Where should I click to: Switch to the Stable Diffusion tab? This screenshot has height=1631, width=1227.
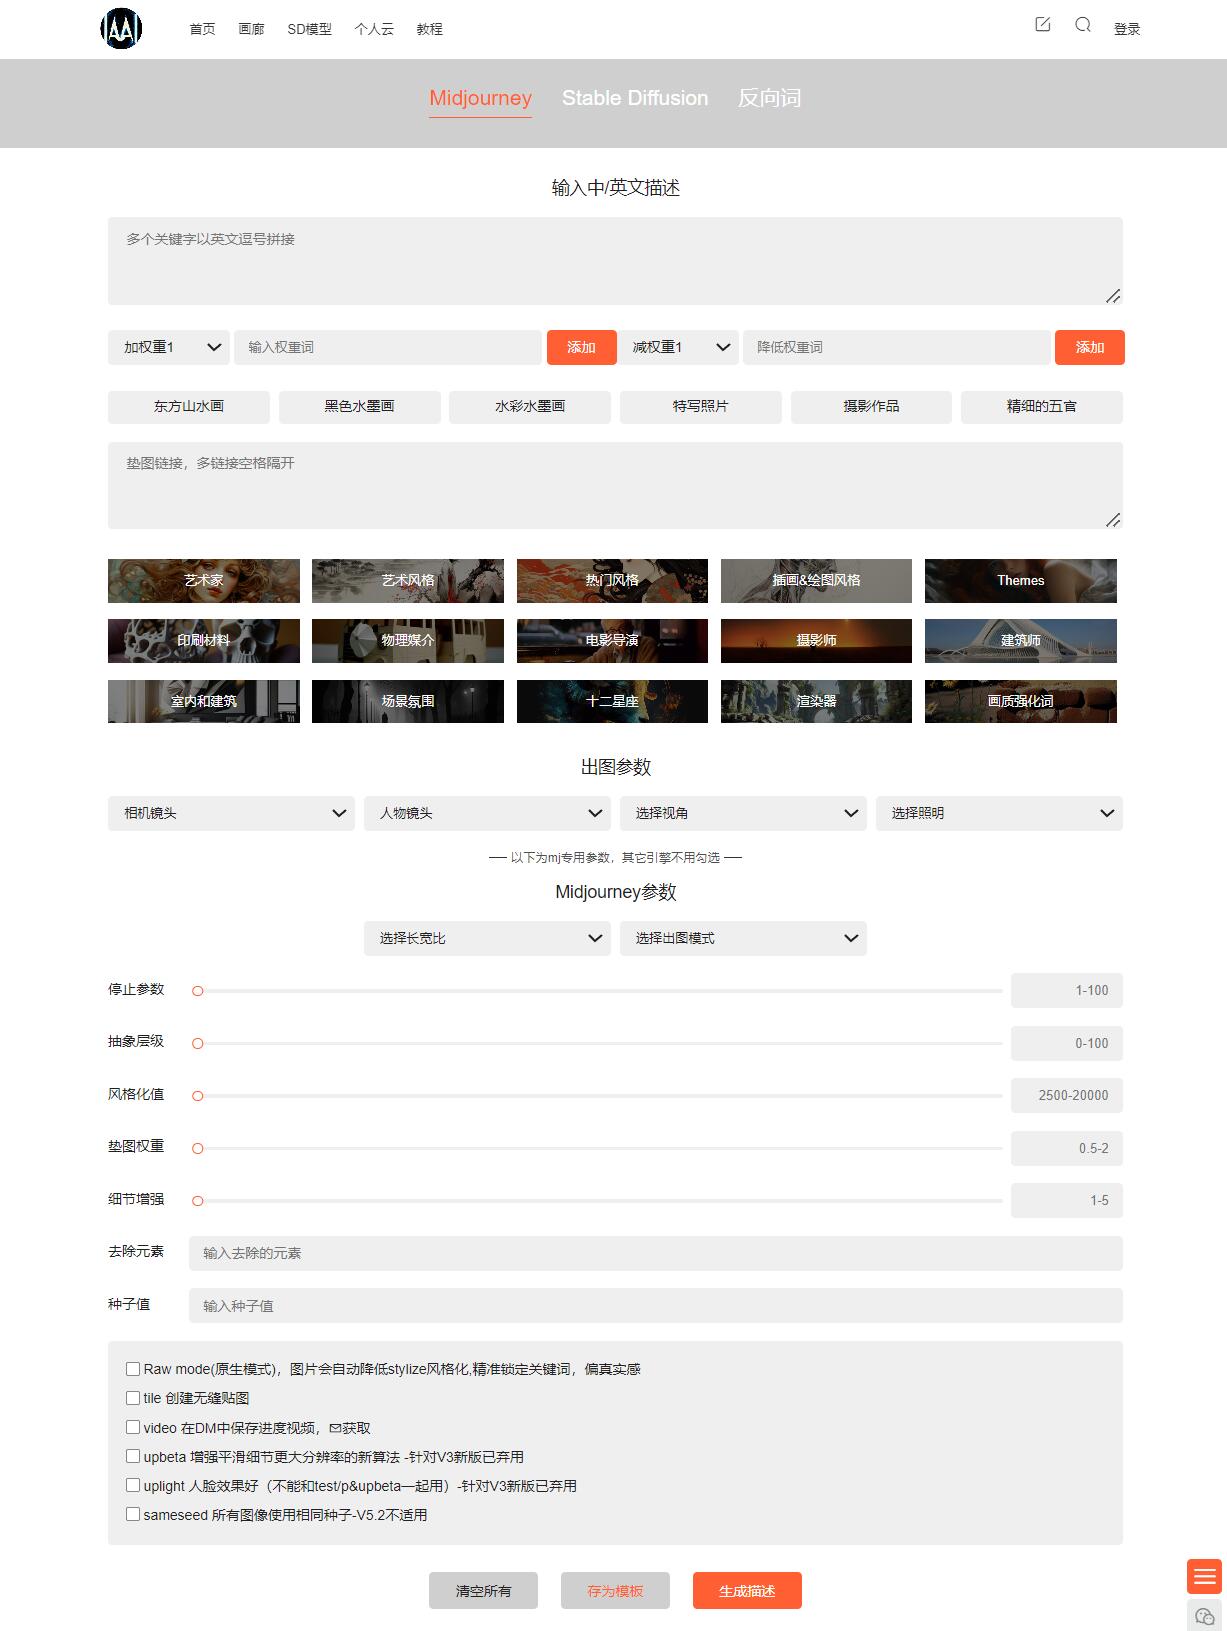pyautogui.click(x=635, y=98)
